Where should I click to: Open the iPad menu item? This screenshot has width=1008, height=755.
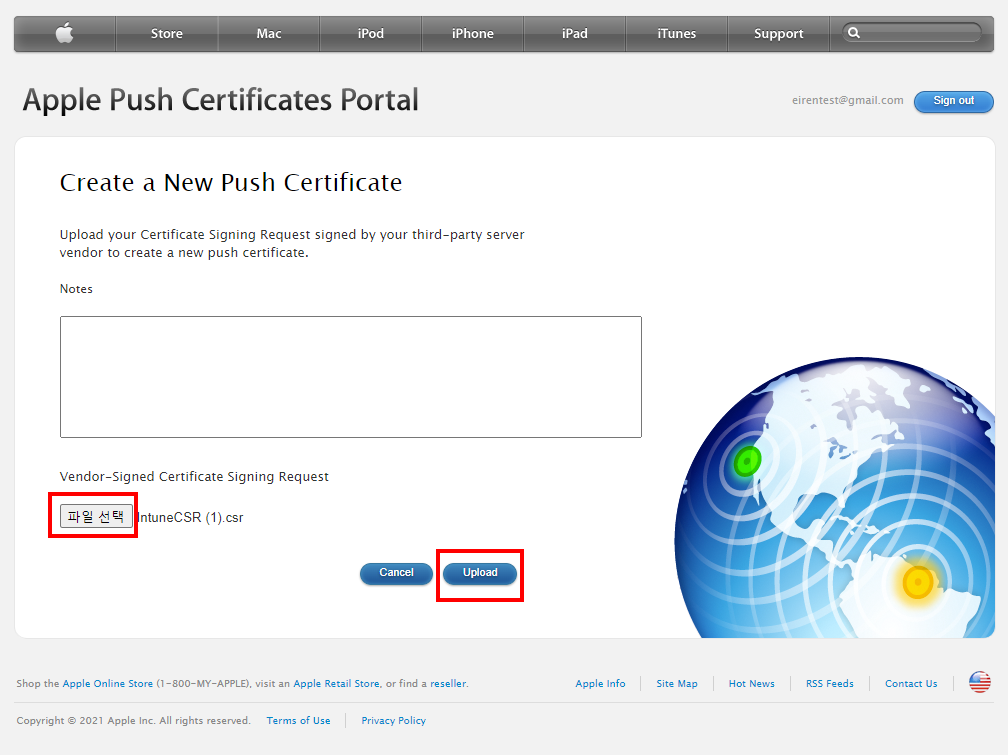coord(574,33)
